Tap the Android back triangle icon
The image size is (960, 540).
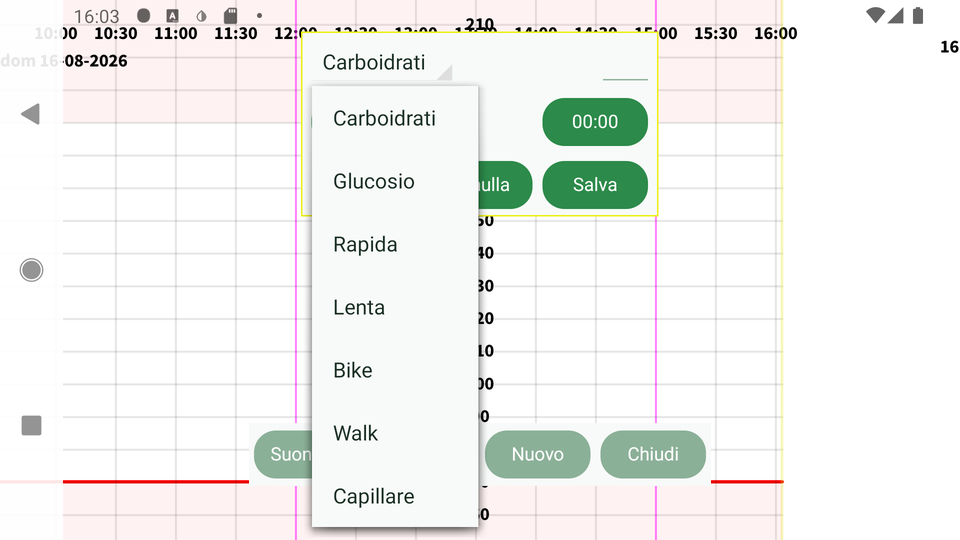click(31, 114)
